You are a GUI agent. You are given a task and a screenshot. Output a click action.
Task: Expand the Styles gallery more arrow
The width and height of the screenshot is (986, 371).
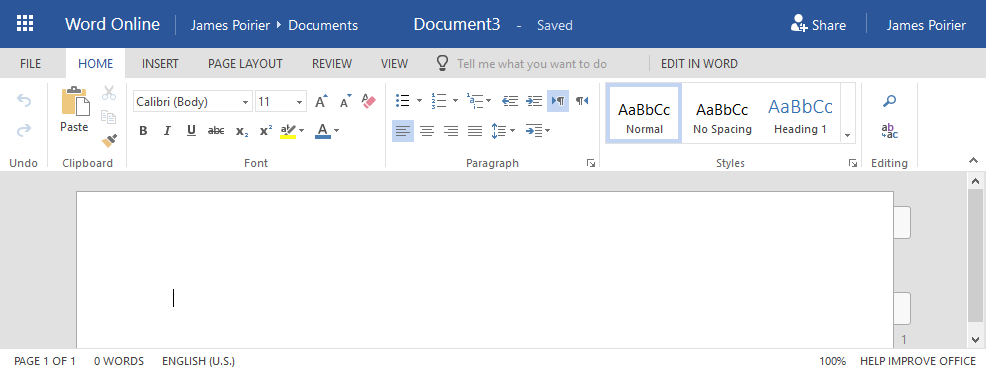coord(848,136)
